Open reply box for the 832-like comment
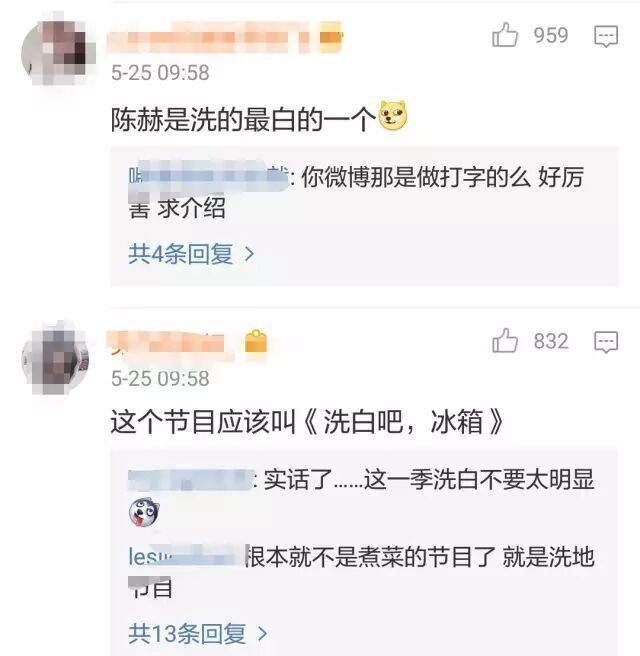 click(606, 342)
